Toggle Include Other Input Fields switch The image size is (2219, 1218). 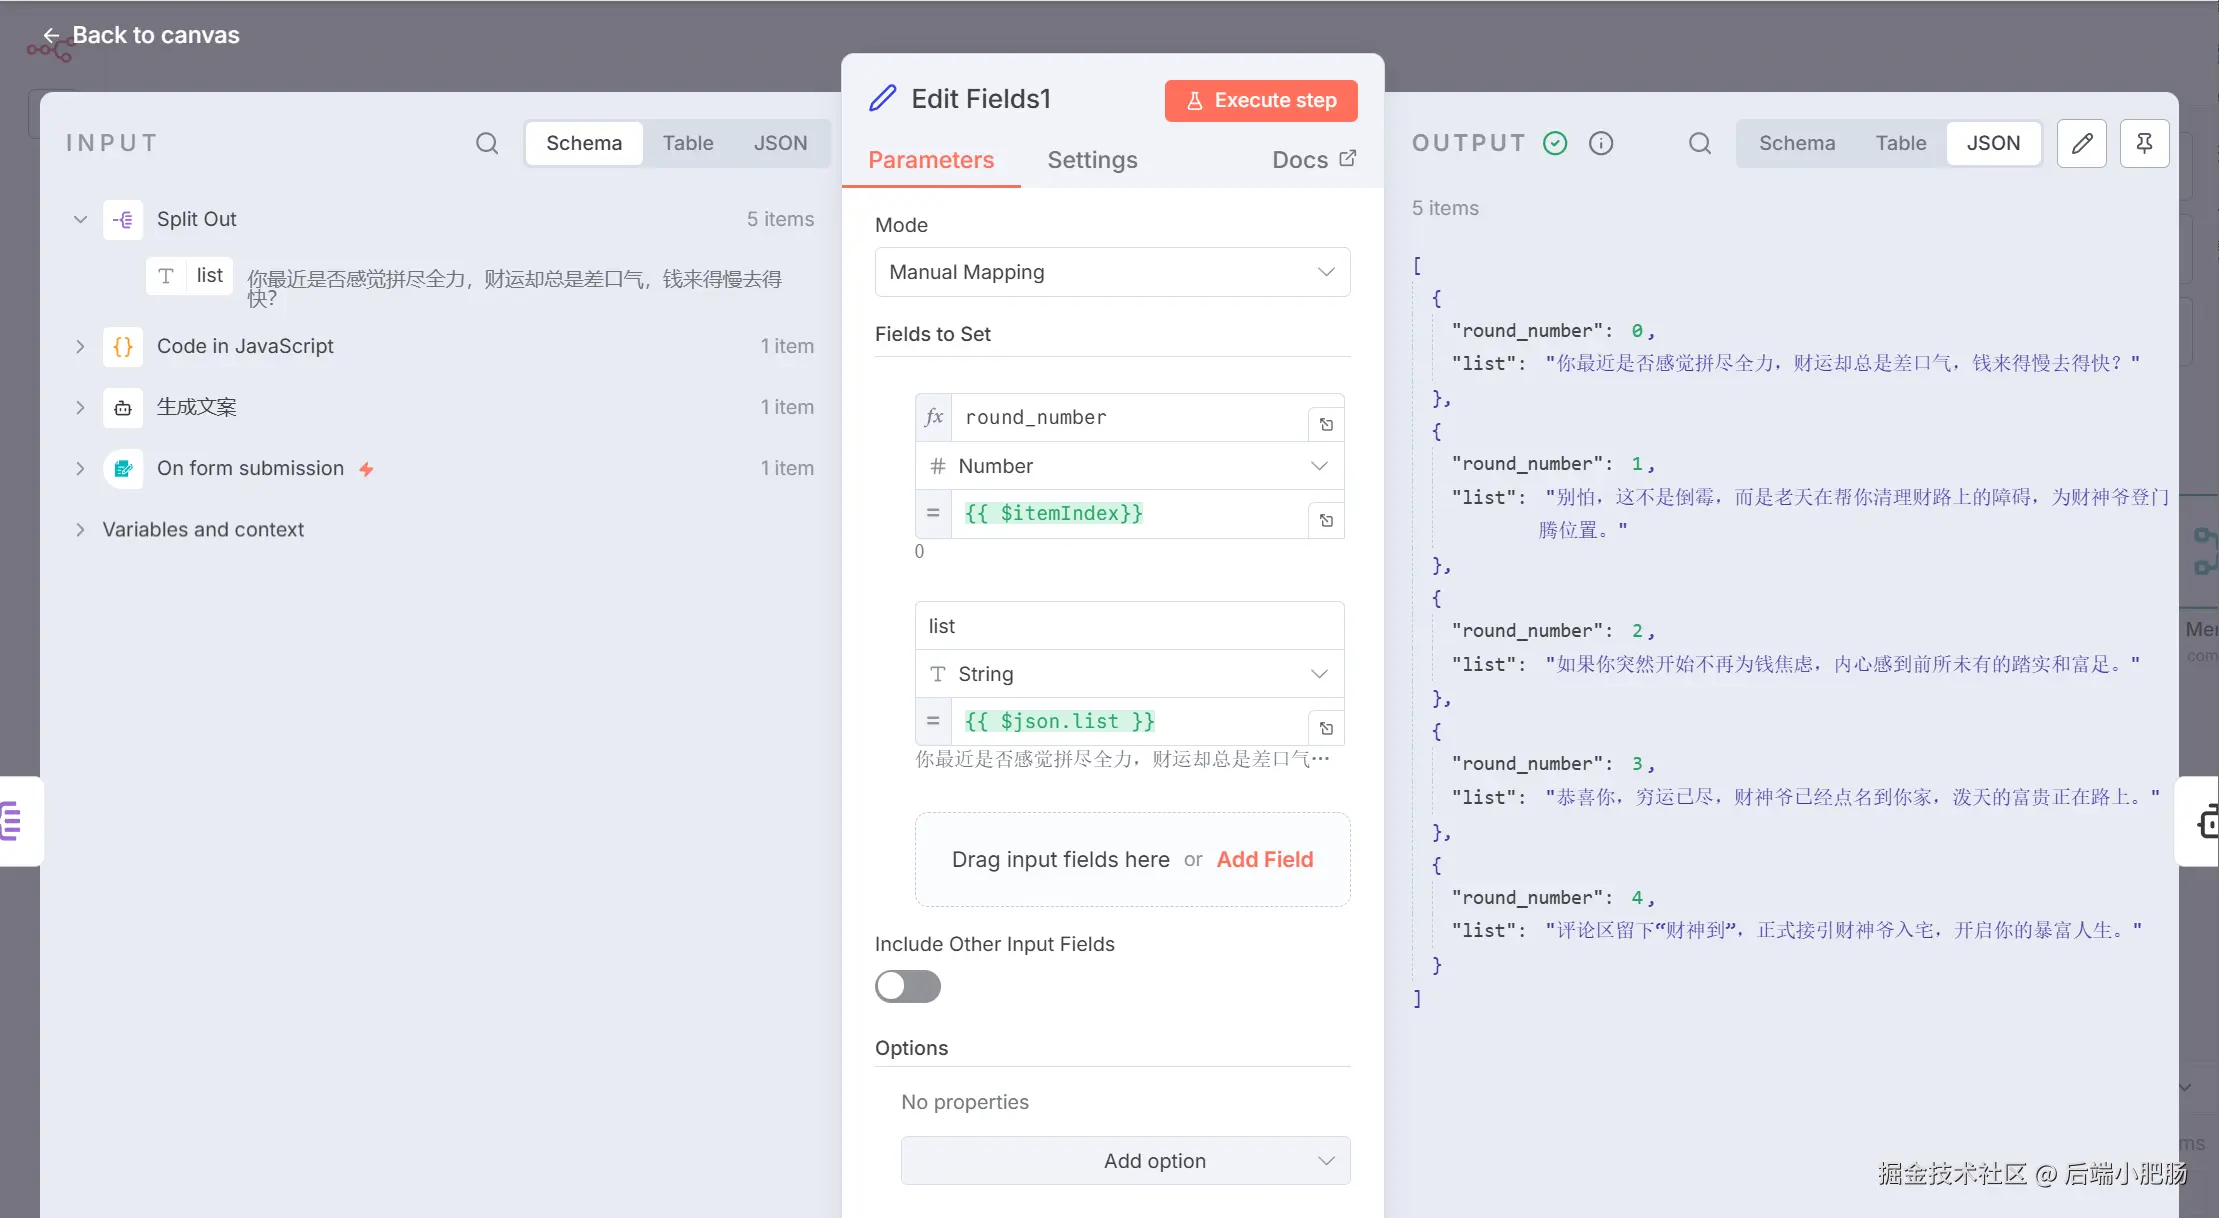tap(907, 986)
